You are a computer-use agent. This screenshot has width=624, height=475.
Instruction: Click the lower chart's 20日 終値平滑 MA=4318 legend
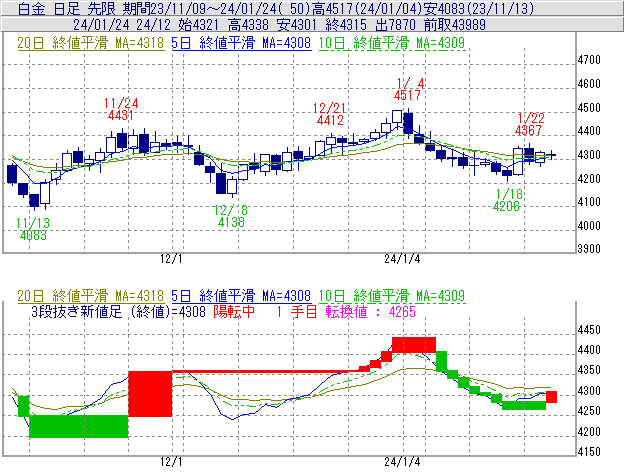point(91,296)
